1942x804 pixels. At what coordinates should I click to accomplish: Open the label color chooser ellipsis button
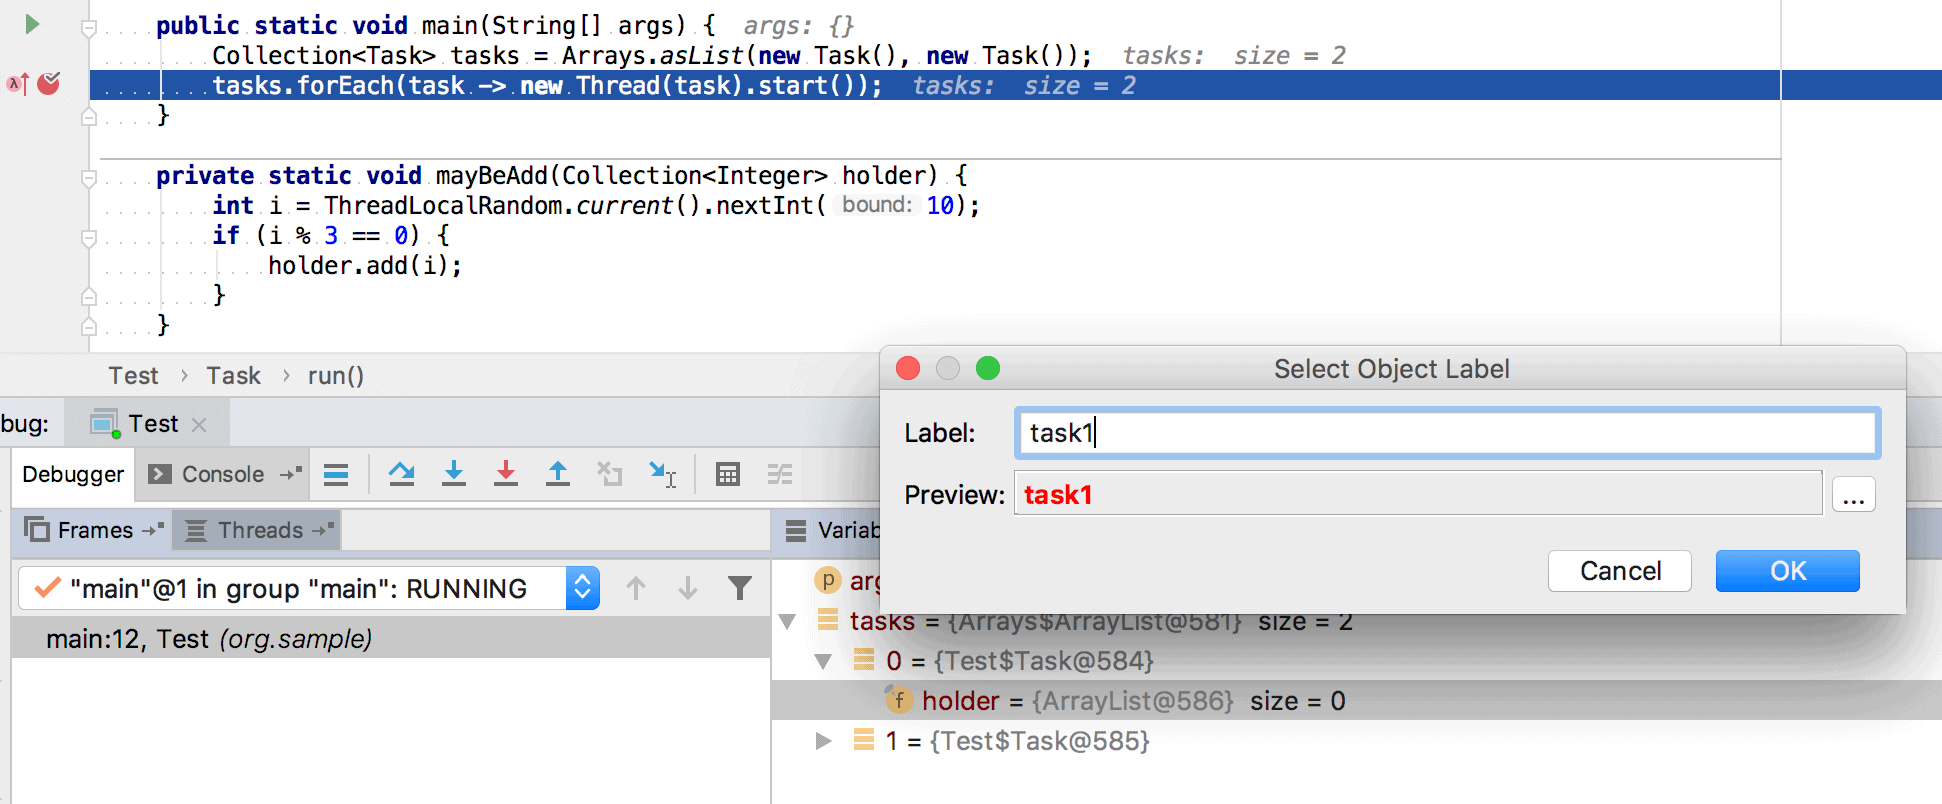coord(1853,495)
